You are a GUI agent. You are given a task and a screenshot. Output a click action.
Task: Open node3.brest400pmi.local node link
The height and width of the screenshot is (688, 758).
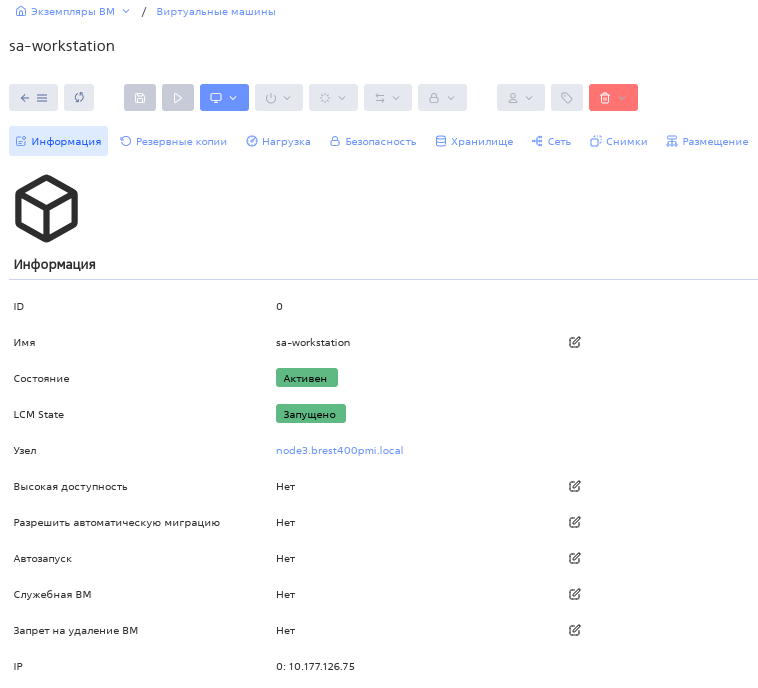coord(339,451)
